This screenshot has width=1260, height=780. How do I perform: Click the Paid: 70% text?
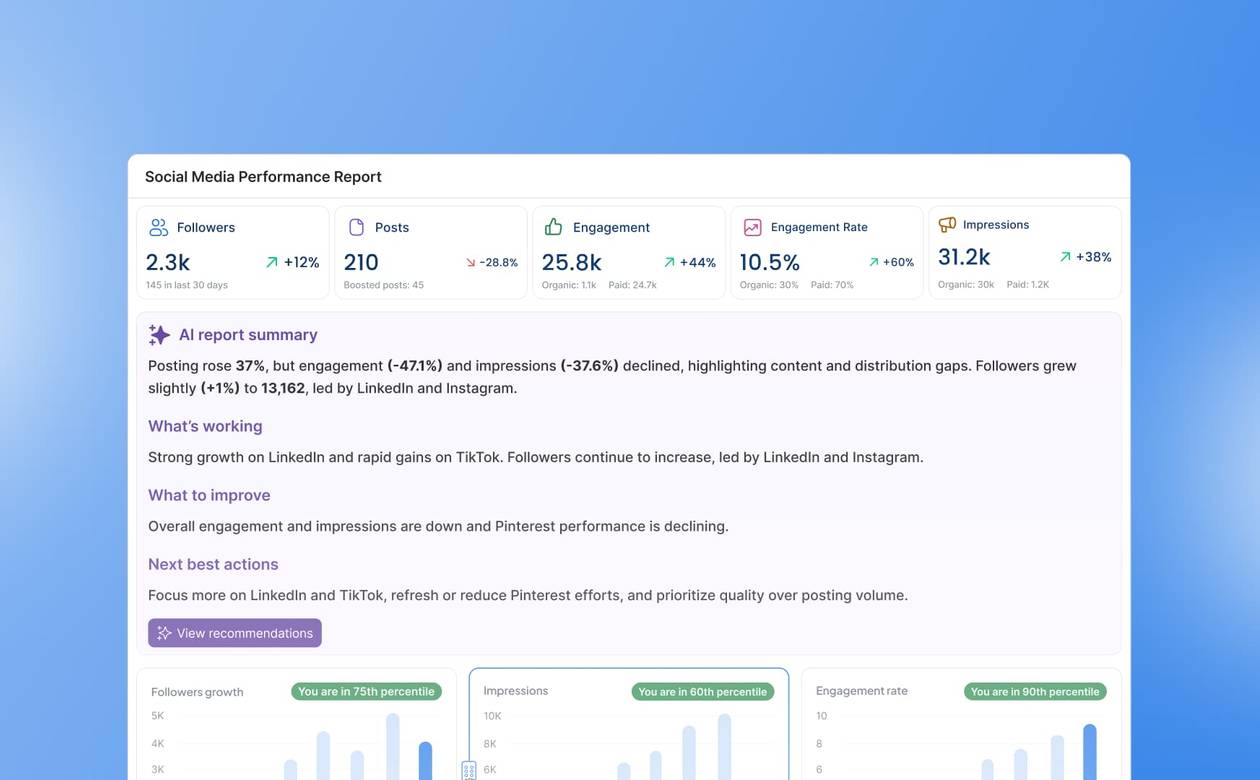832,285
